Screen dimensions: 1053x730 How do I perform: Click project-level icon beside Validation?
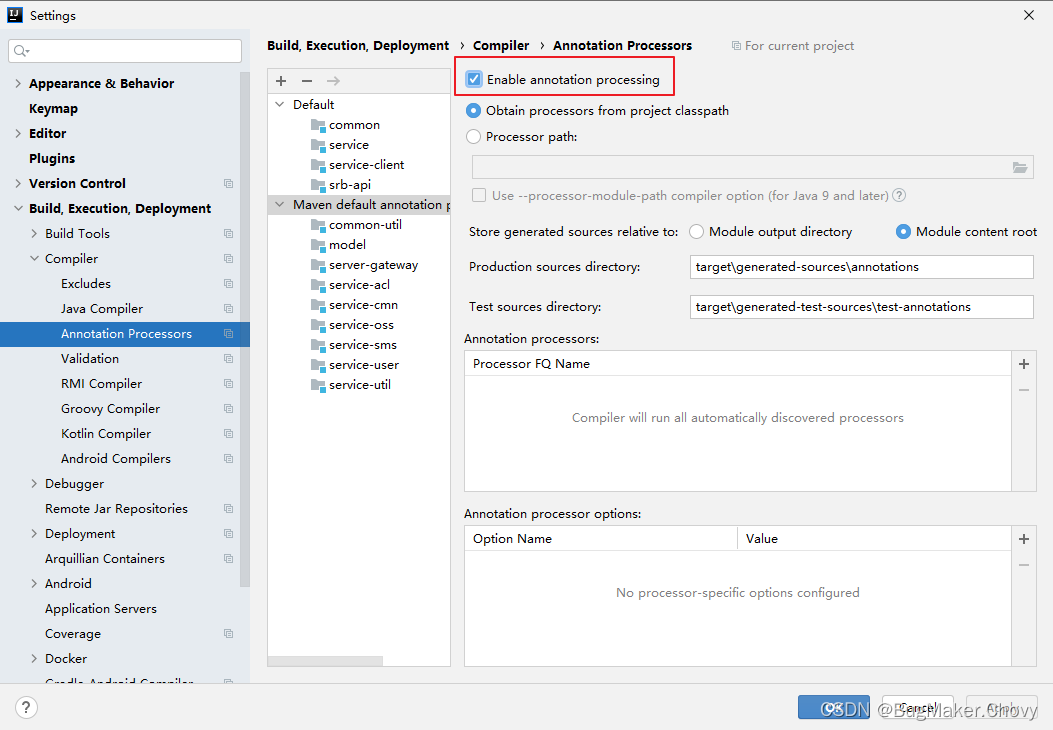[x=228, y=359]
